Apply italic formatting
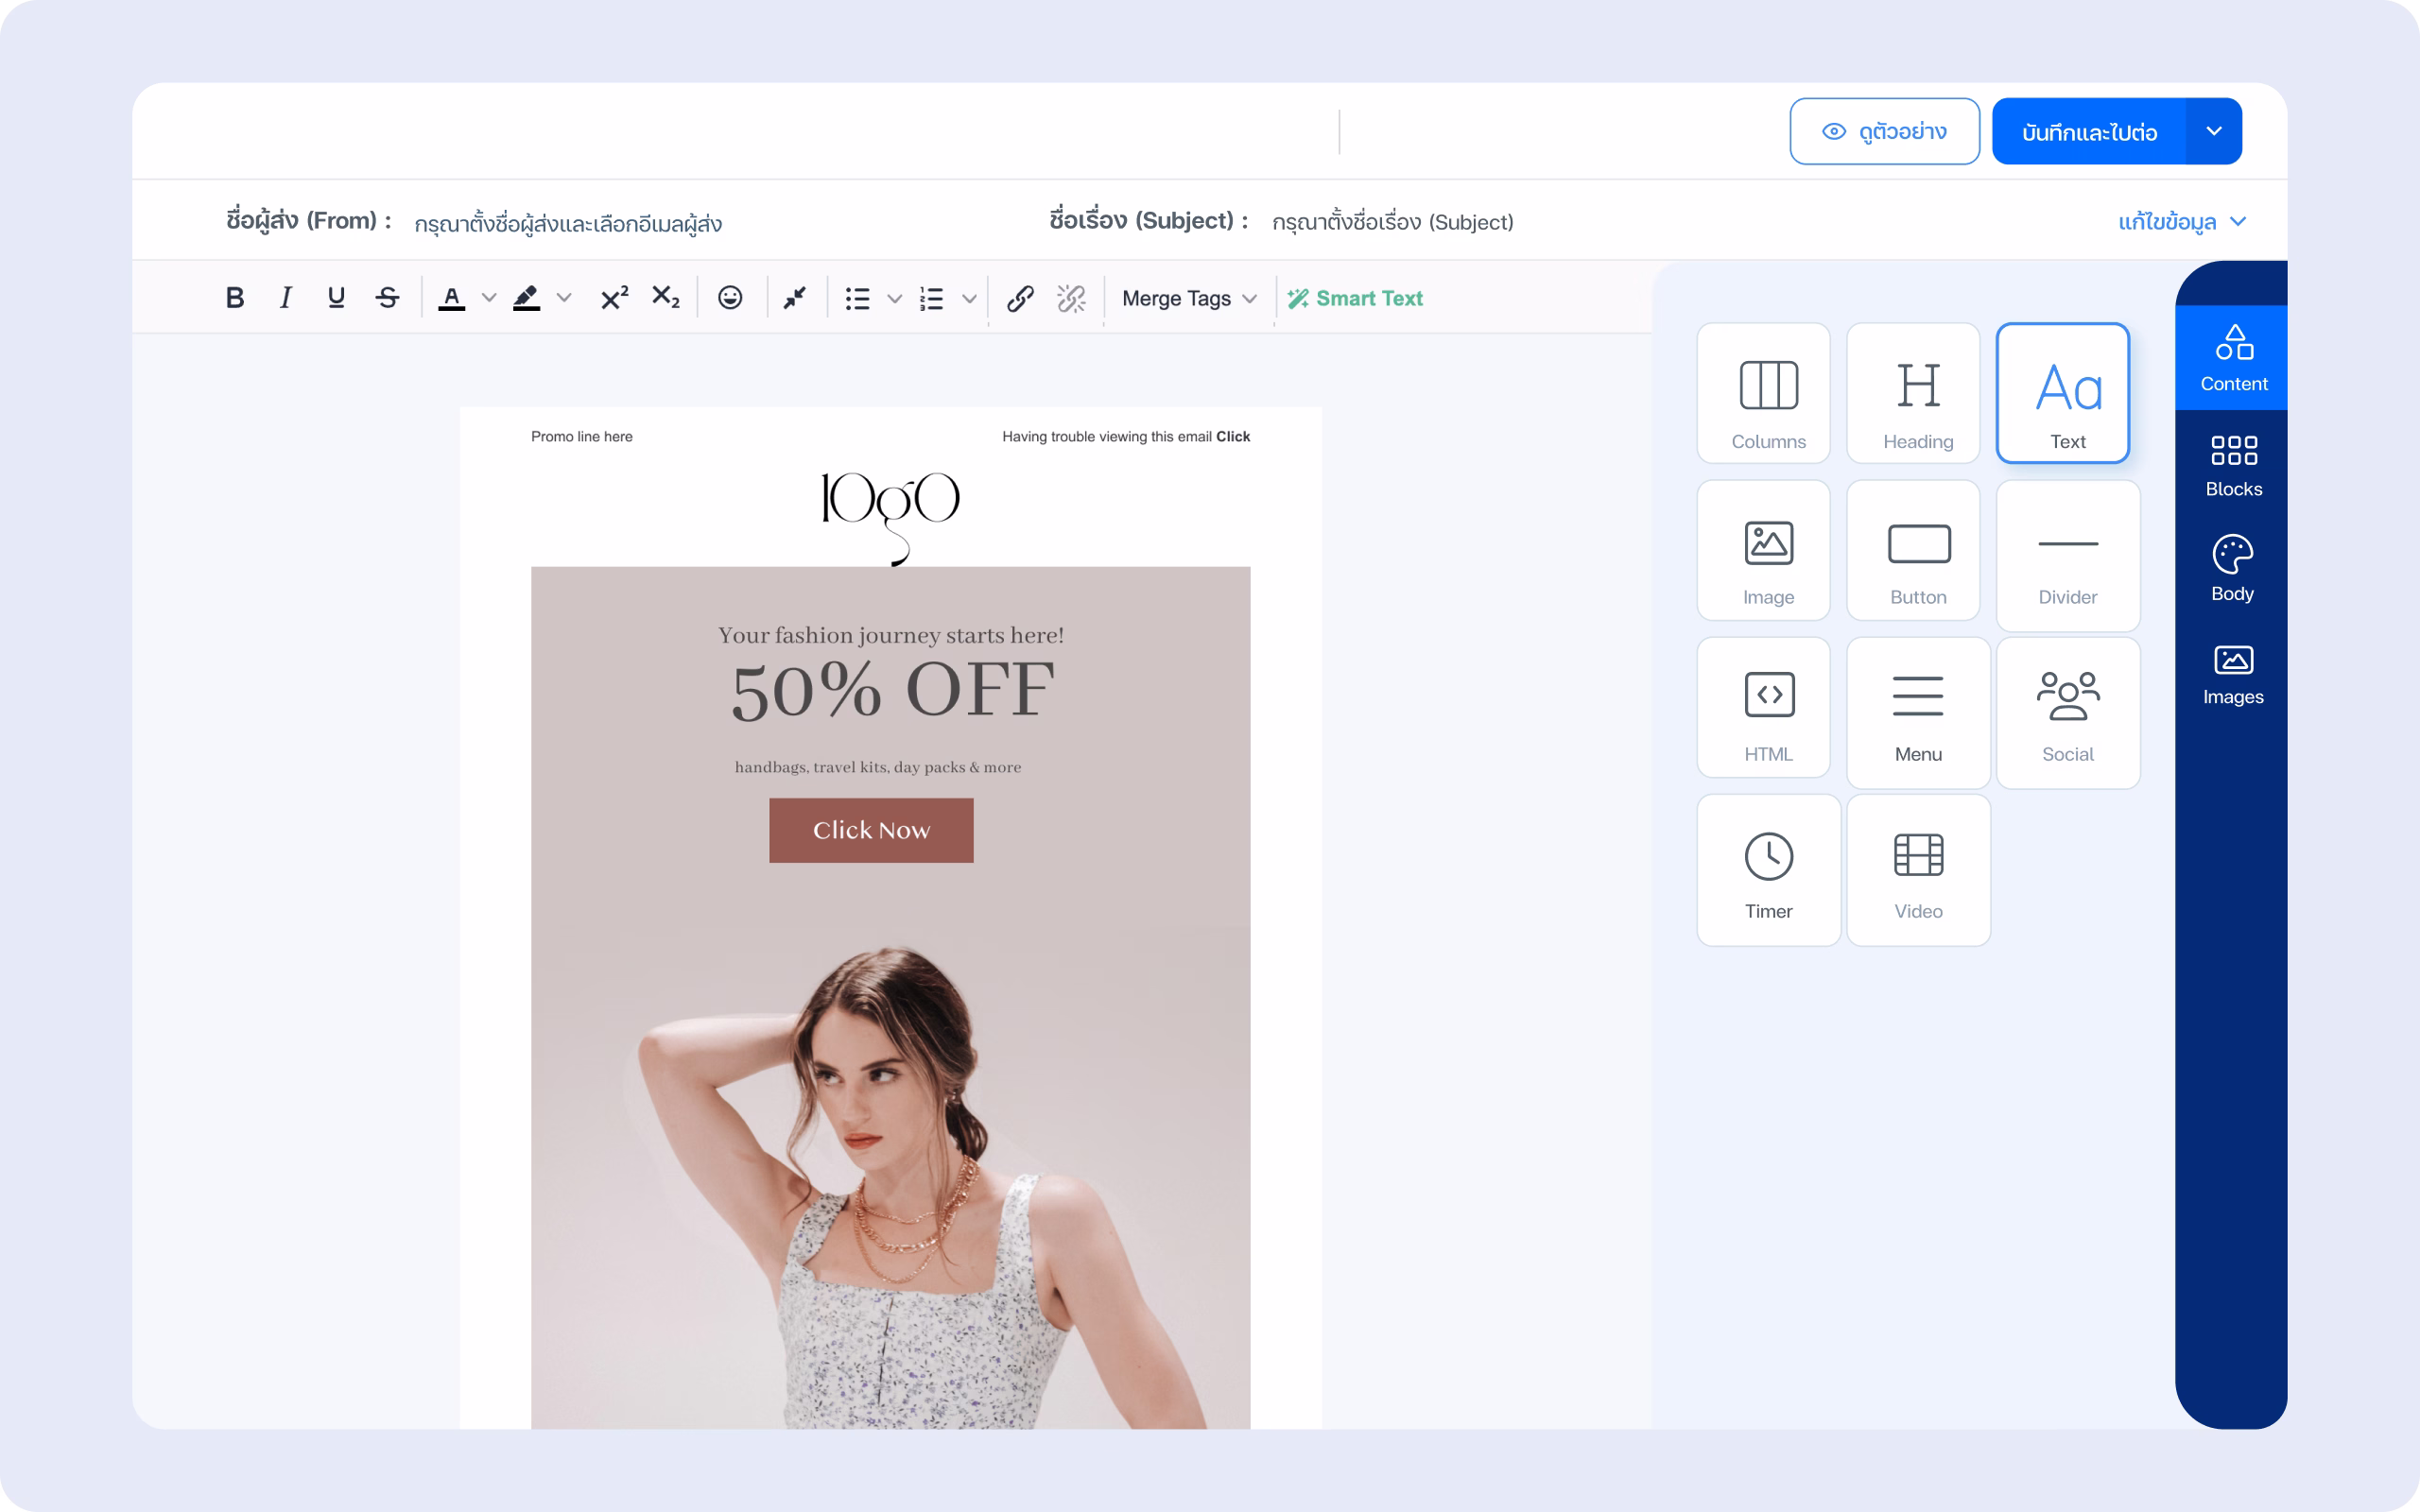Screen dimensions: 2420x1512 [x=286, y=298]
